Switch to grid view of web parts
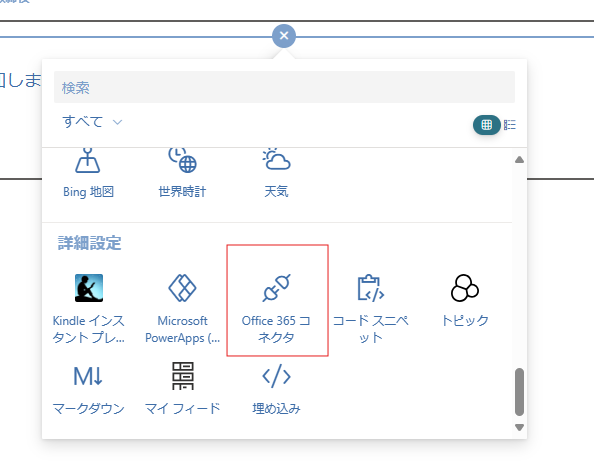Viewport: 594px width, 473px height. tap(486, 125)
